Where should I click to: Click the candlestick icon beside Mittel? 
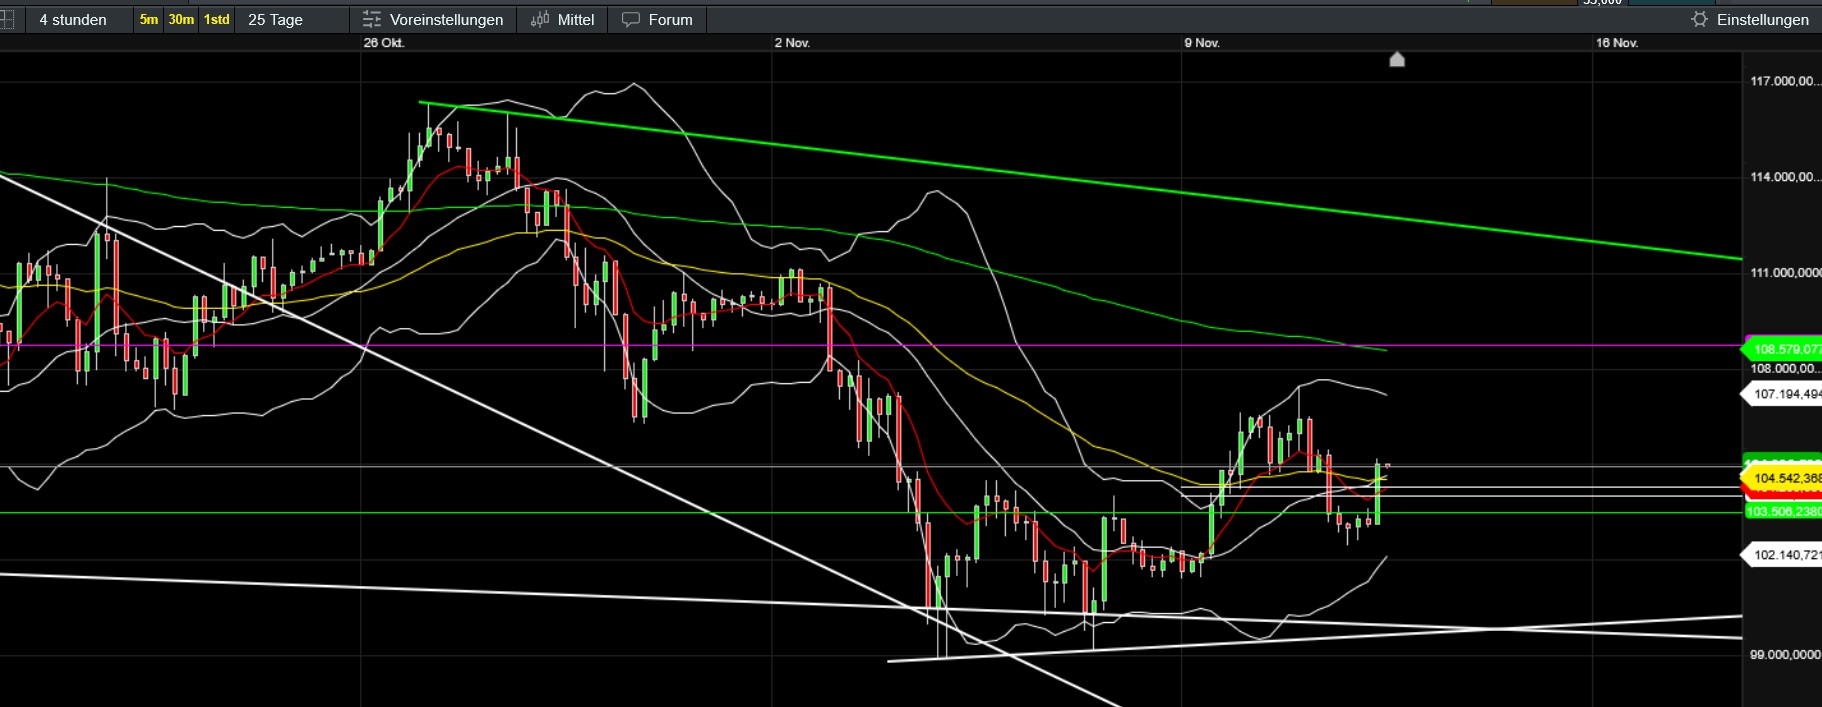point(540,20)
